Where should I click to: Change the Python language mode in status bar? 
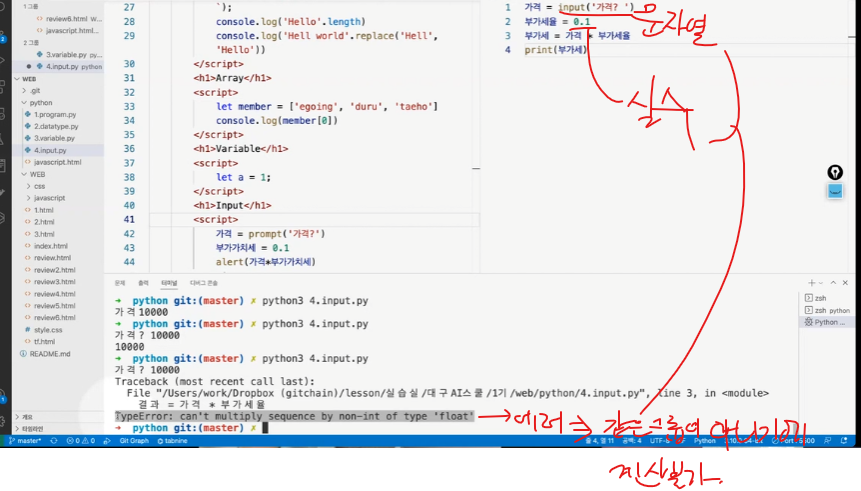[x=705, y=440]
